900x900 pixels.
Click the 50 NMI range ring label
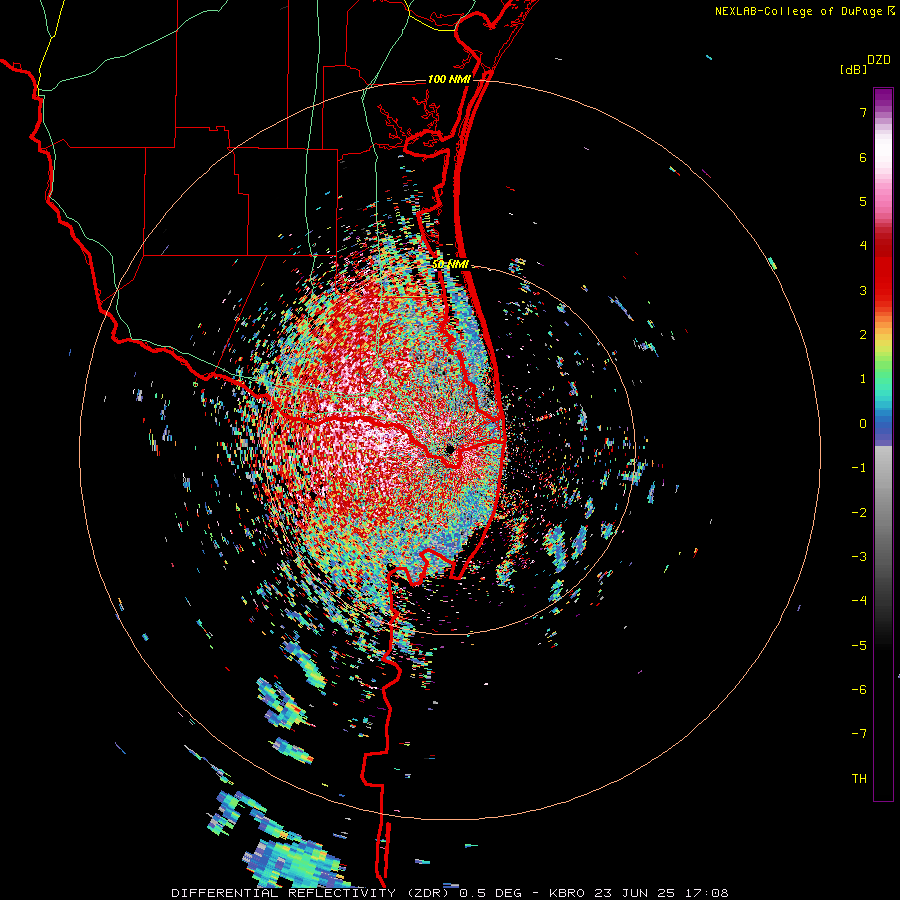click(x=451, y=265)
